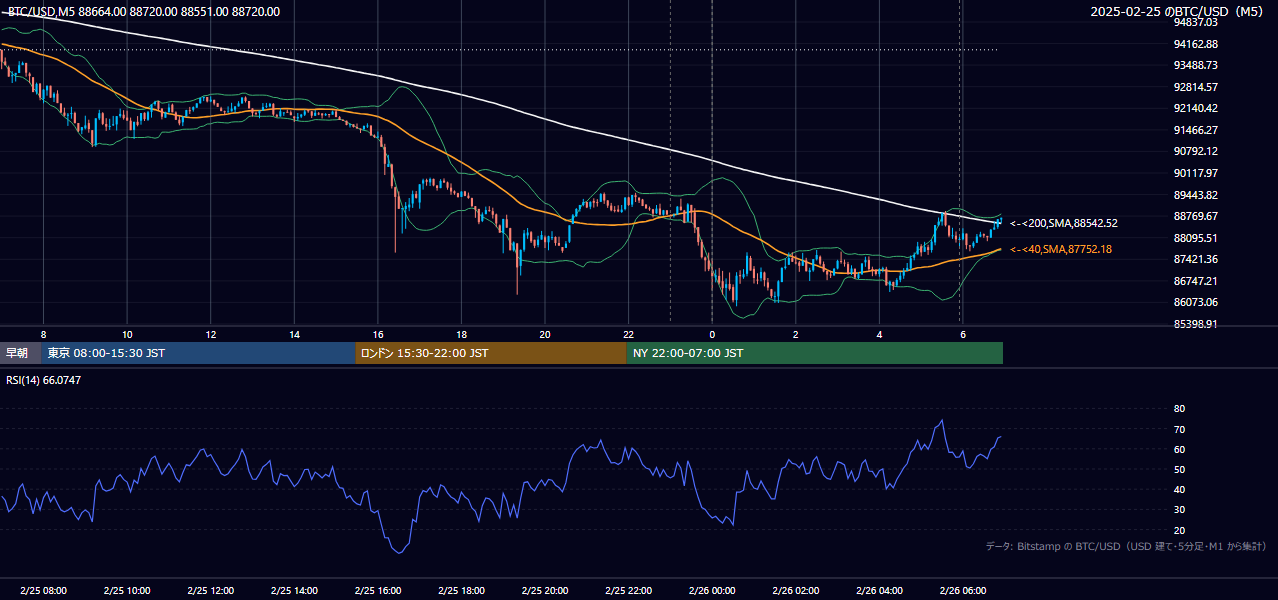The width and height of the screenshot is (1278, 600).
Task: Click hour label 12 under price chart
Action: point(211,334)
